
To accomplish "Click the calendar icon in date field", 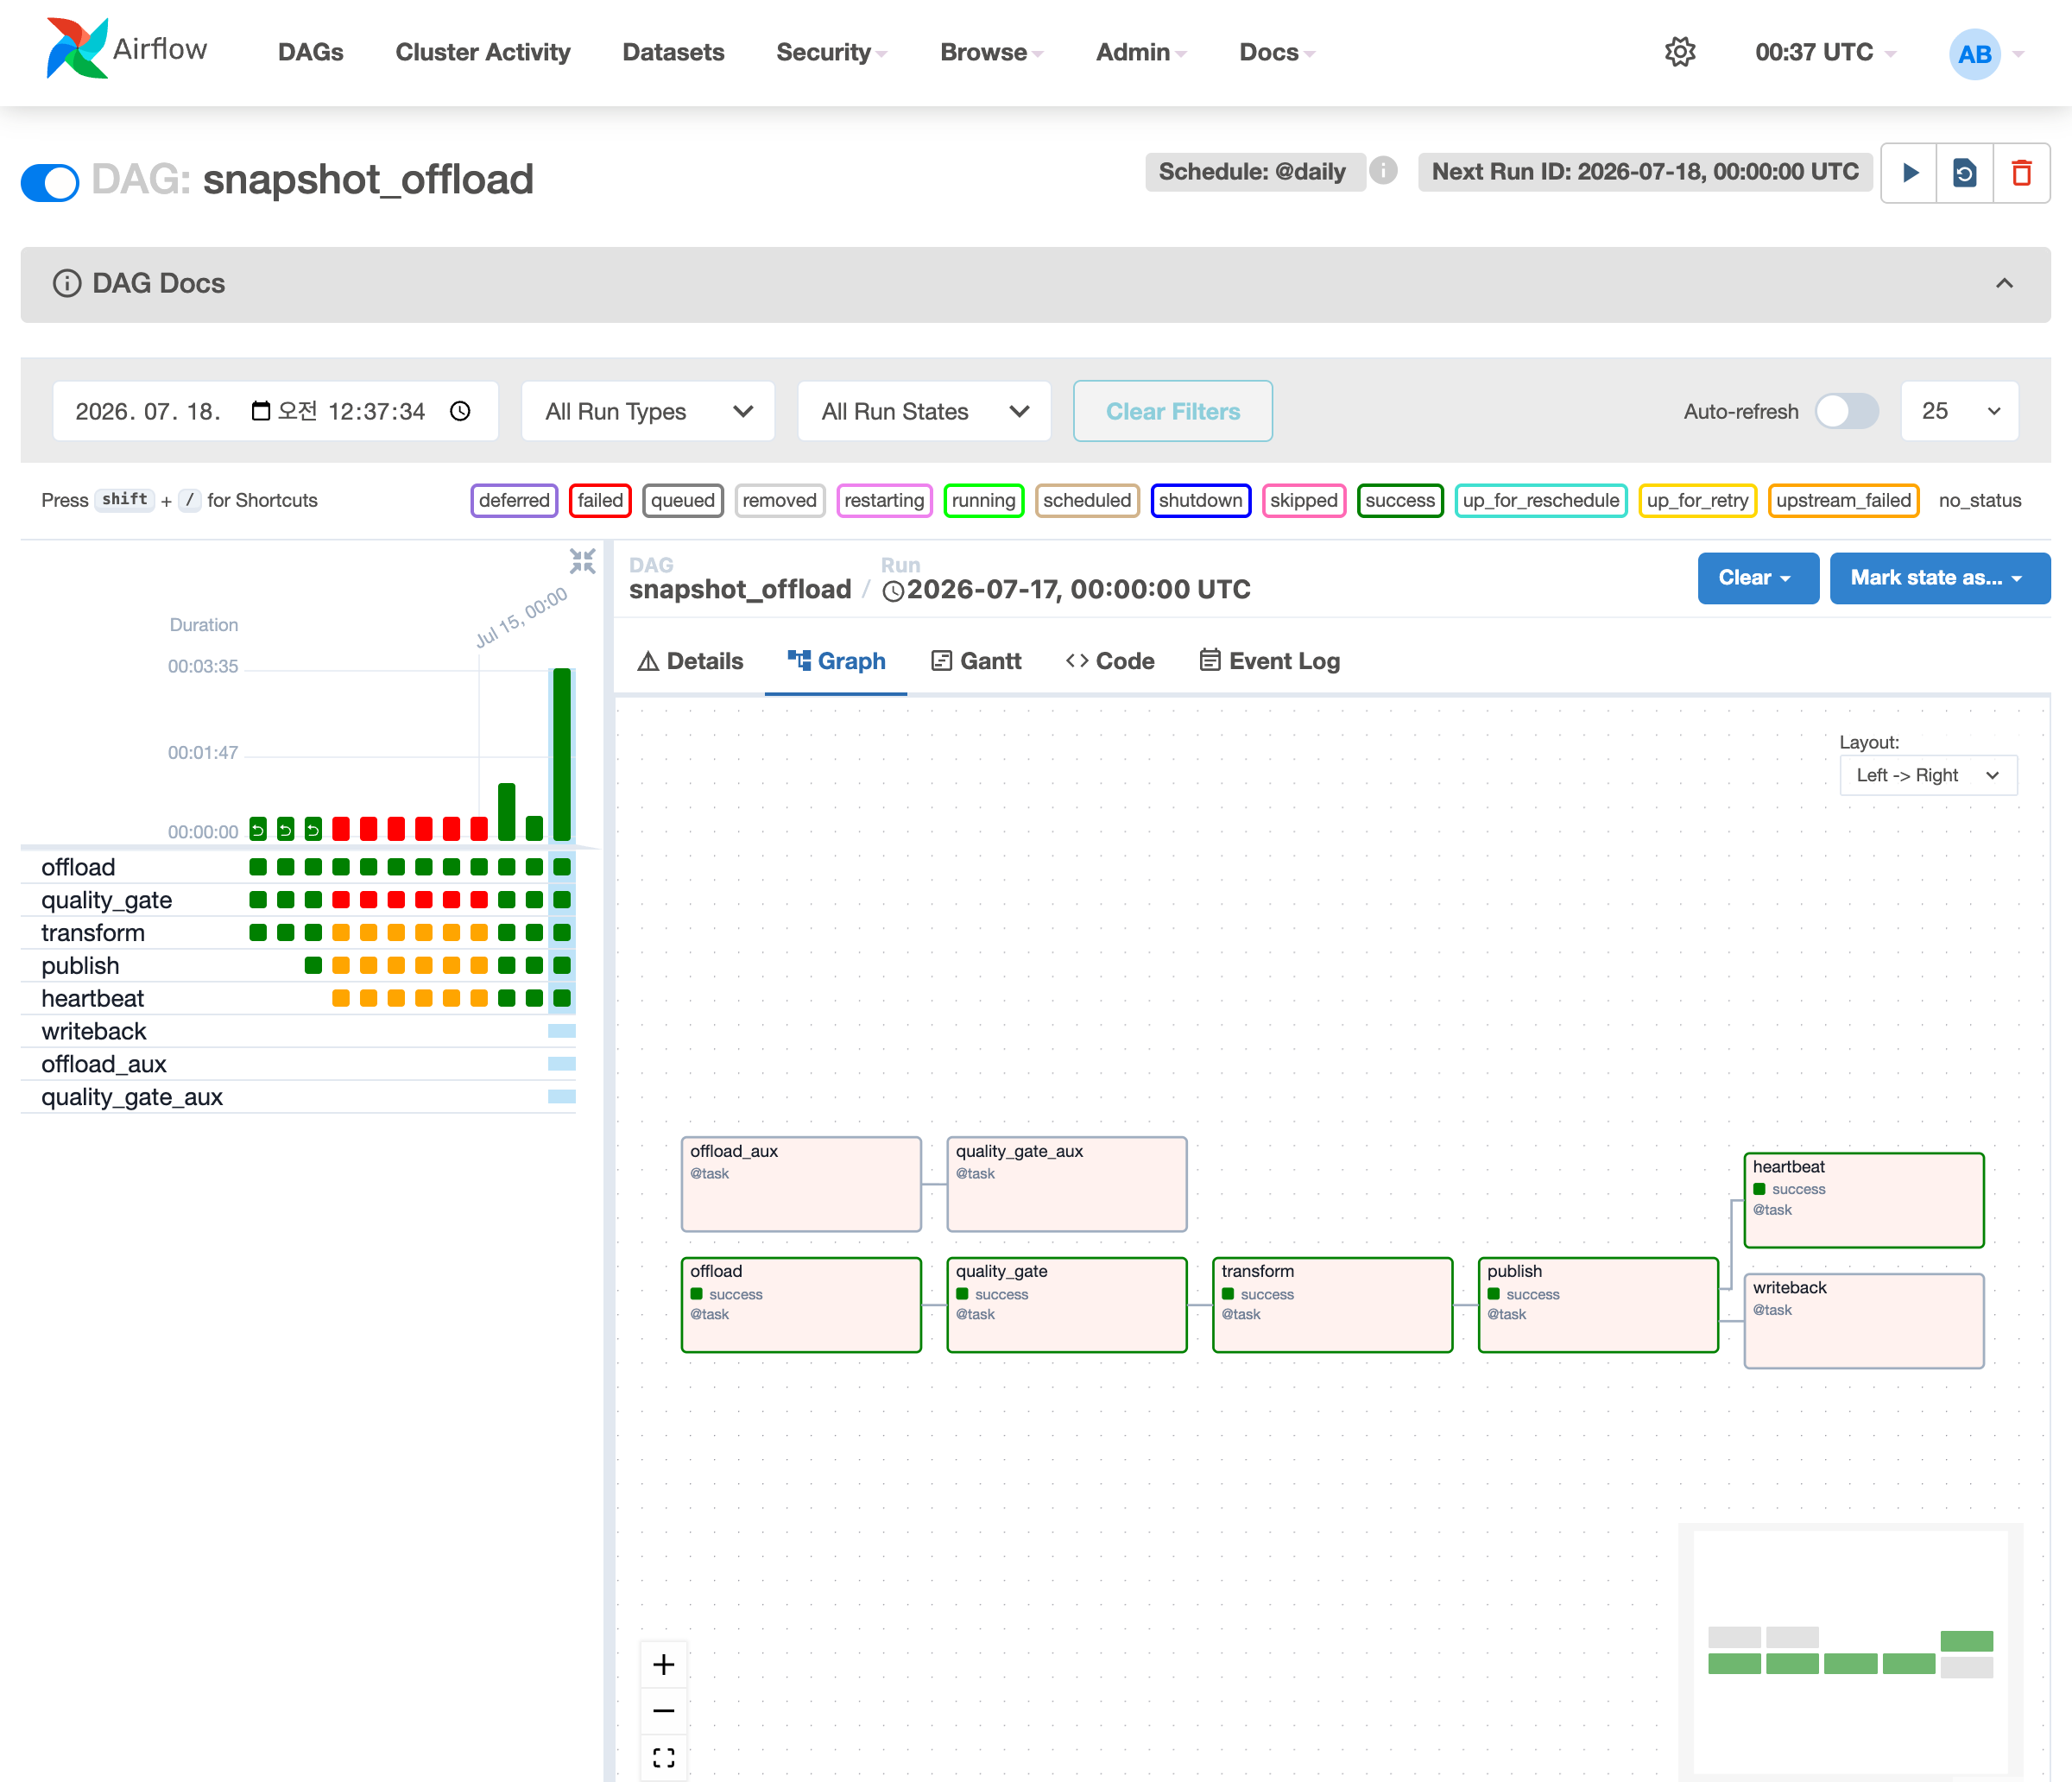I will [x=260, y=411].
